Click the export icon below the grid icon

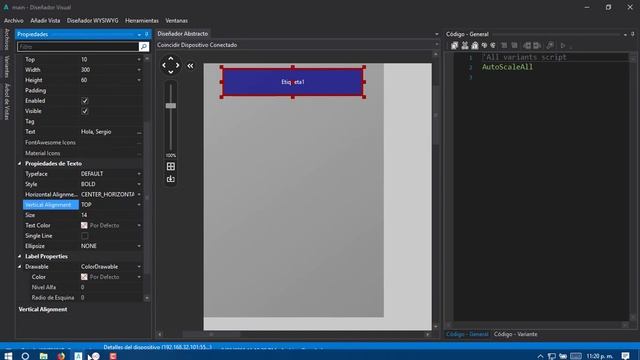click(x=171, y=179)
